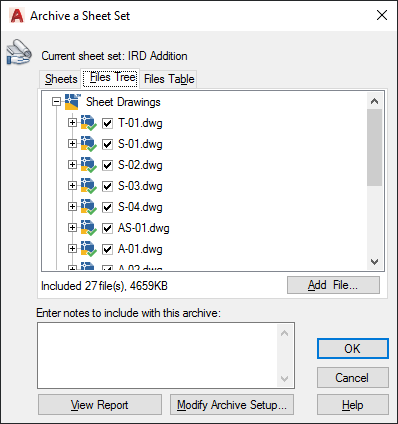Open the Modify Archive Setup dialog
This screenshot has height=424, width=398.
(232, 405)
